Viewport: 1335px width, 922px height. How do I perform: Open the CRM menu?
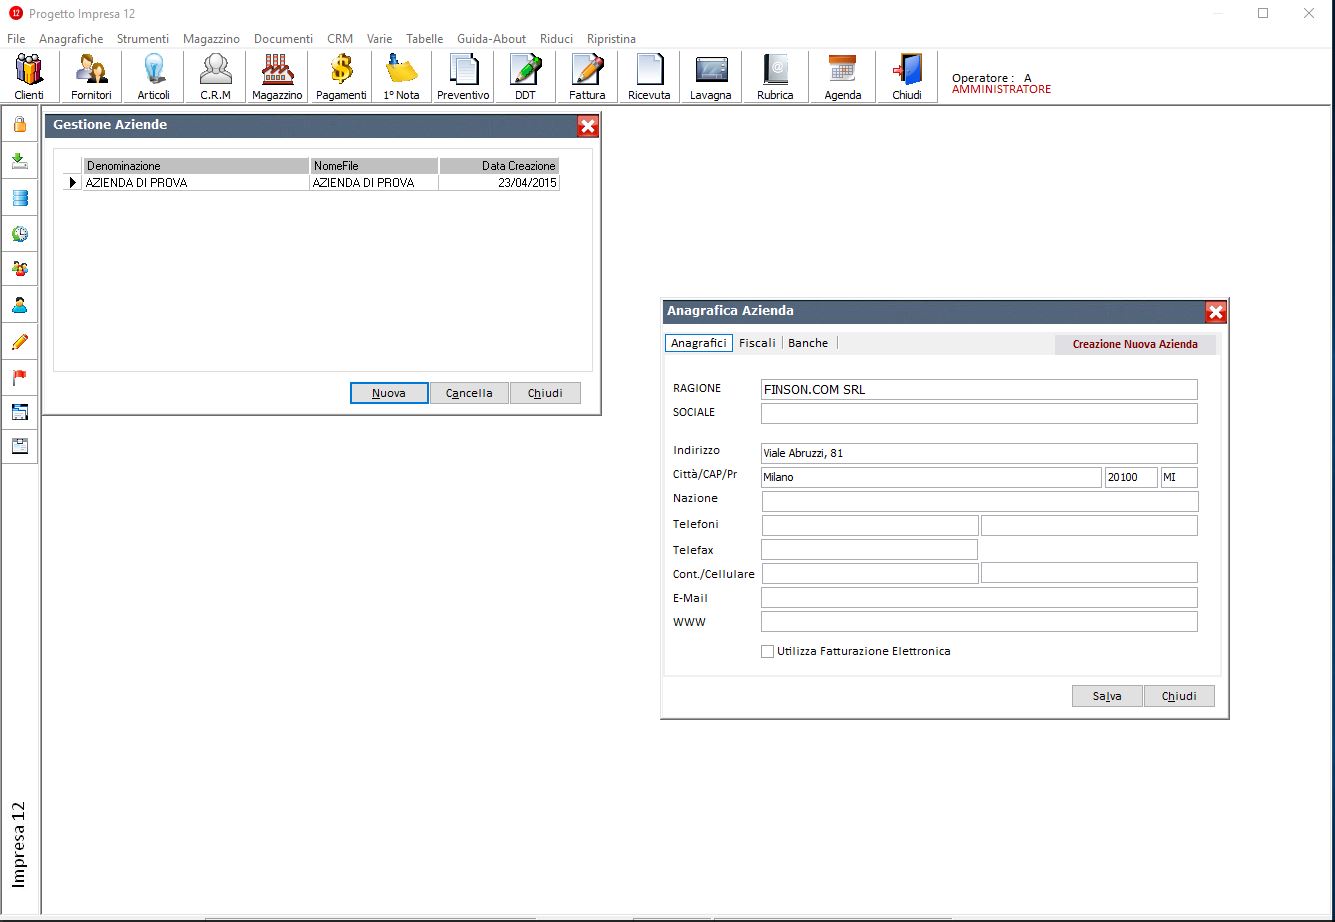pyautogui.click(x=340, y=39)
